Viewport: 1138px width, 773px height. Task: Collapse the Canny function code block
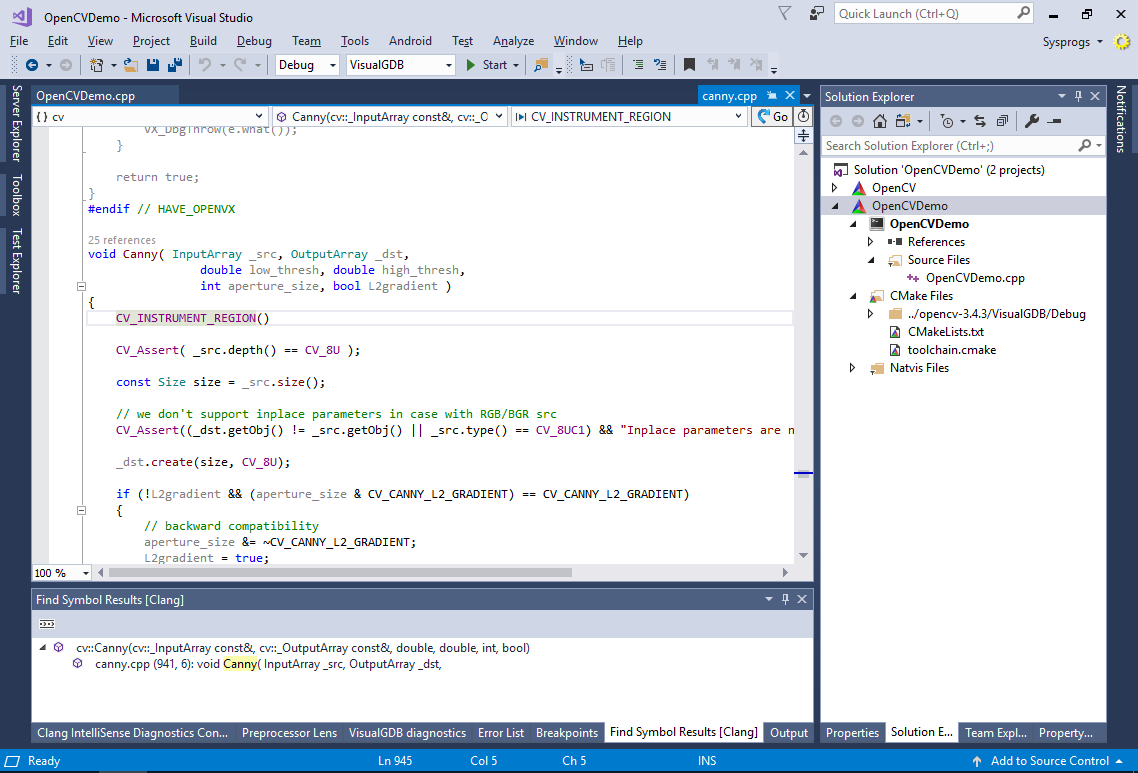click(x=81, y=287)
